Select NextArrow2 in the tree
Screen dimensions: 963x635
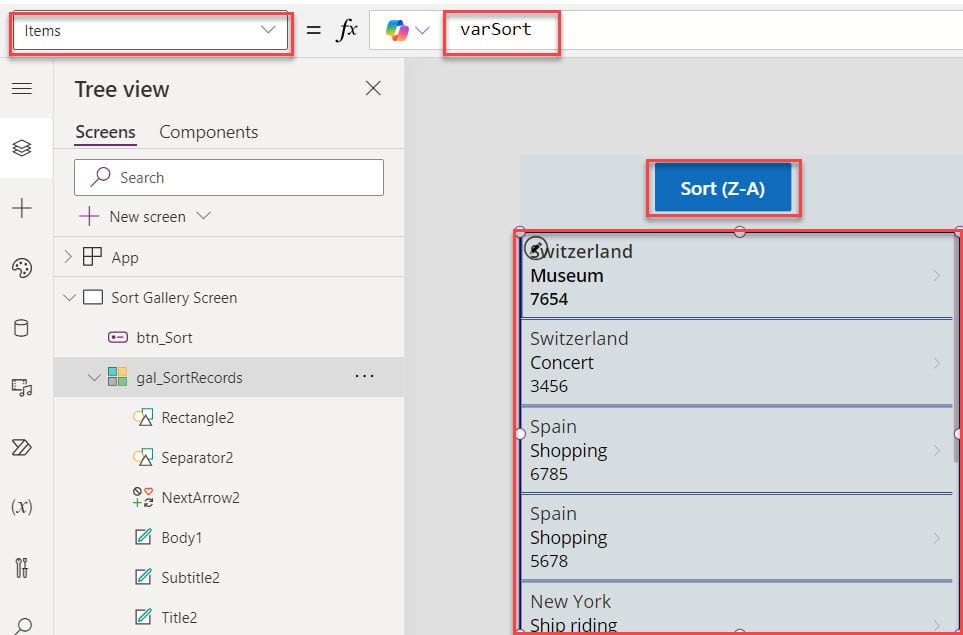pos(200,497)
